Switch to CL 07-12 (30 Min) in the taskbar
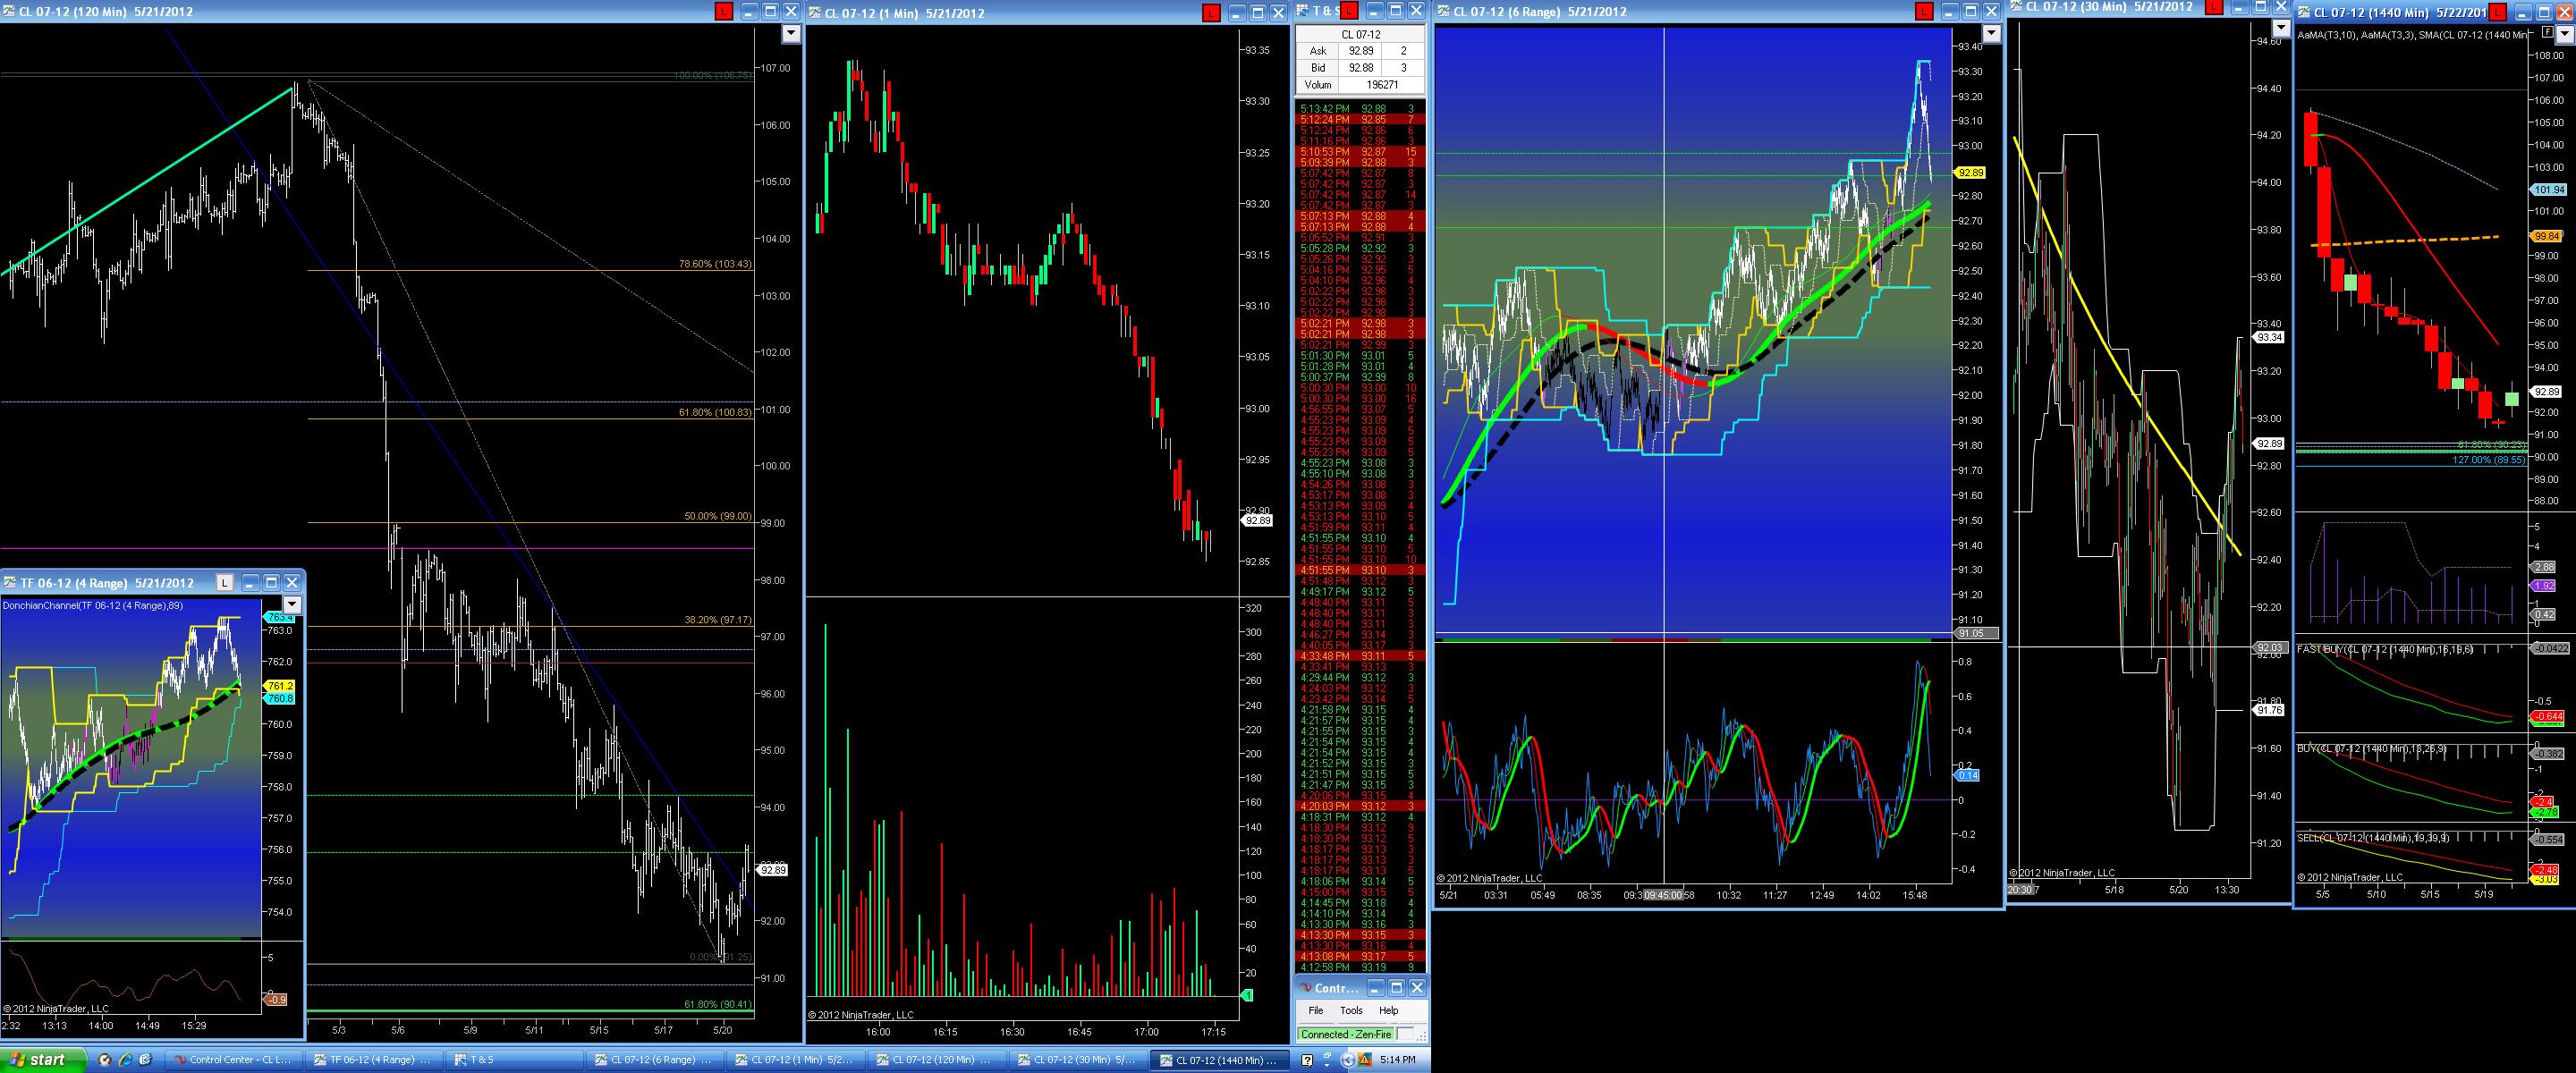This screenshot has height=1073, width=2576. tap(1078, 1060)
